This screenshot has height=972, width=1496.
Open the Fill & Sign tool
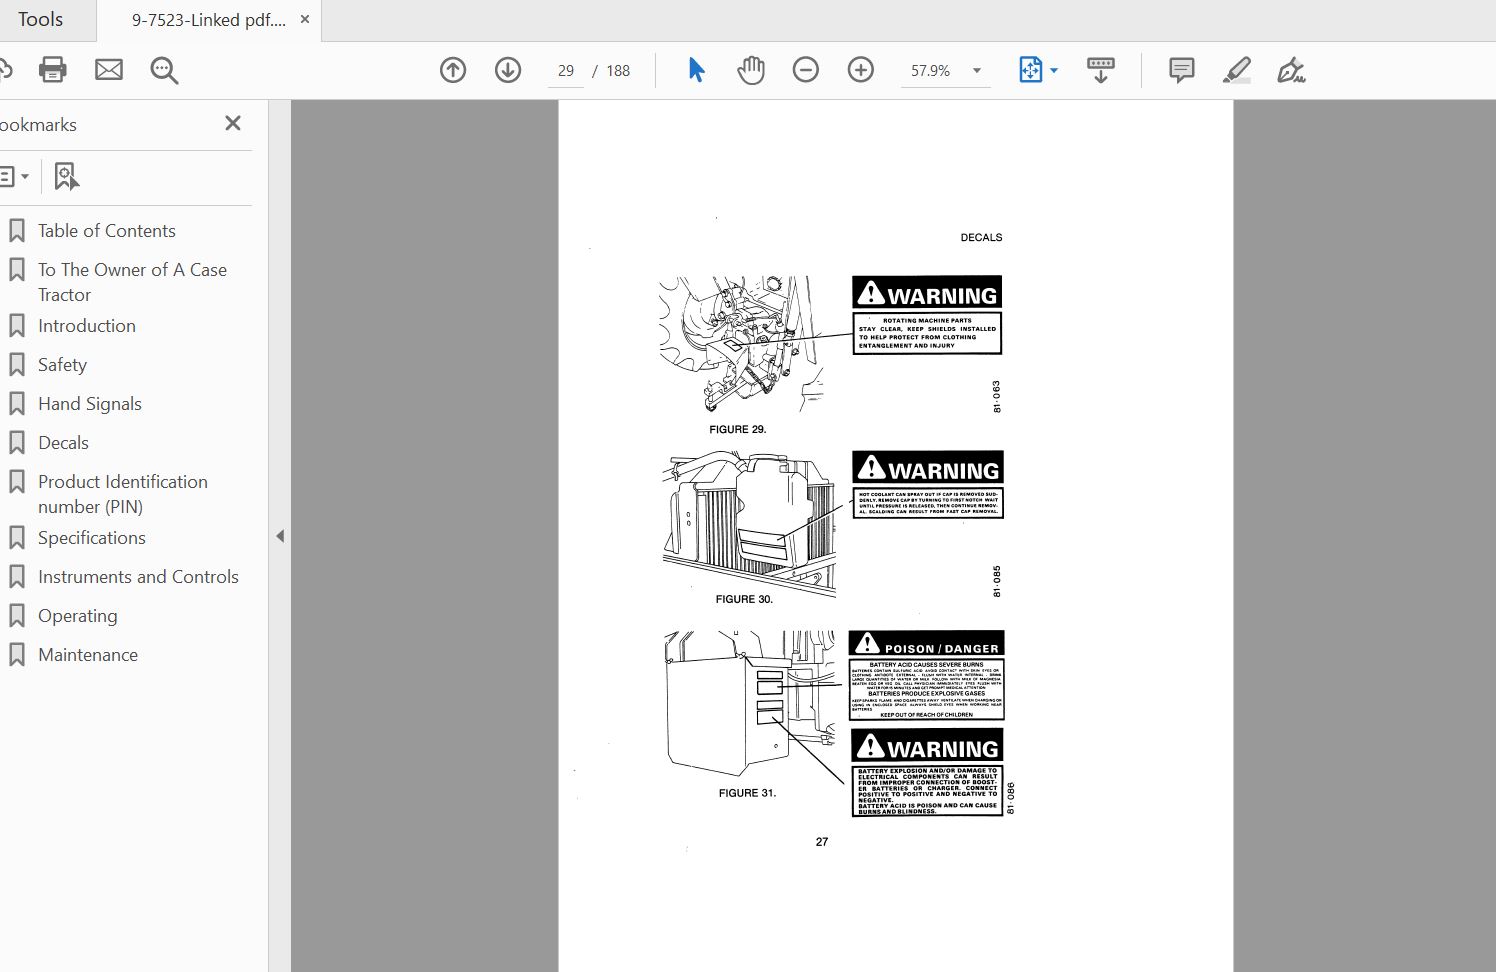point(1291,70)
